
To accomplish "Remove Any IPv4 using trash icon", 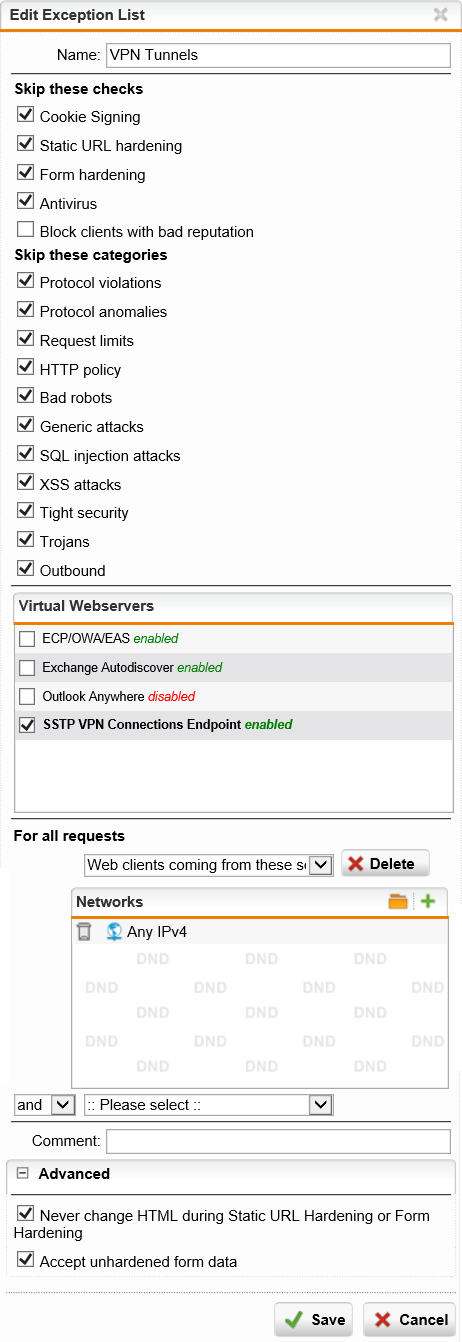I will coord(85,932).
